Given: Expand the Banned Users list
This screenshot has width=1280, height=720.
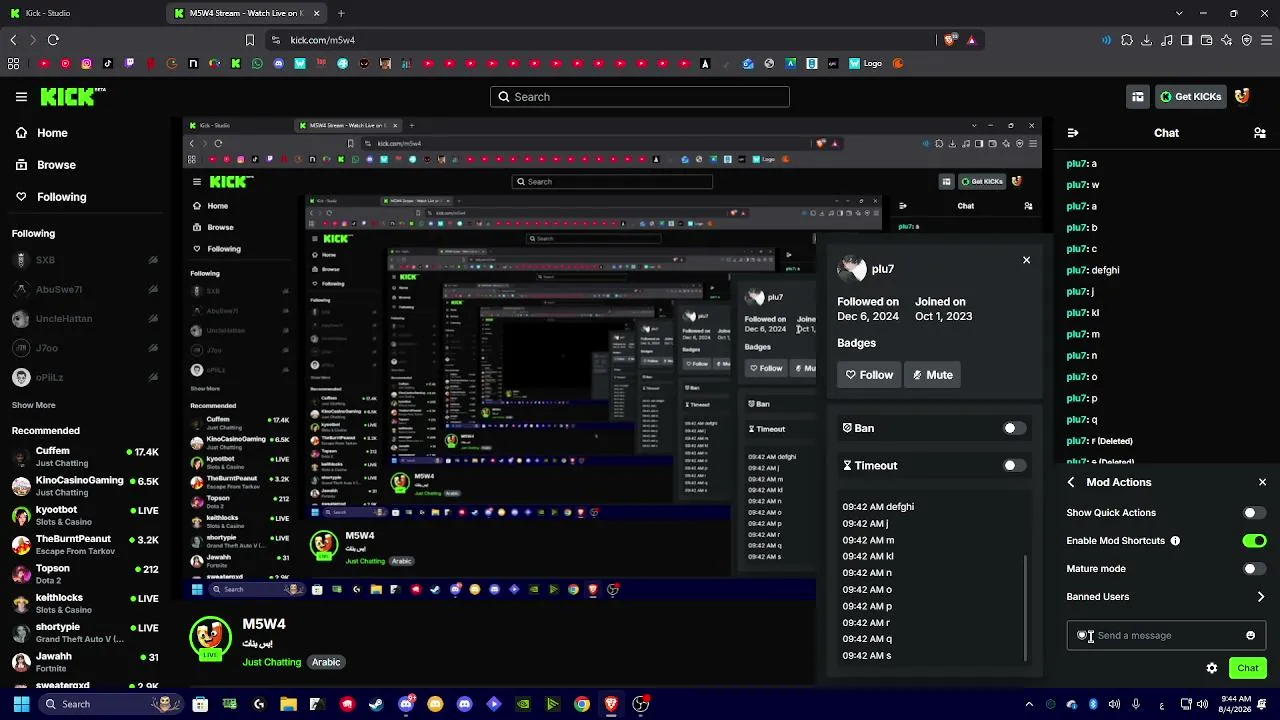Looking at the screenshot, I should point(1166,597).
